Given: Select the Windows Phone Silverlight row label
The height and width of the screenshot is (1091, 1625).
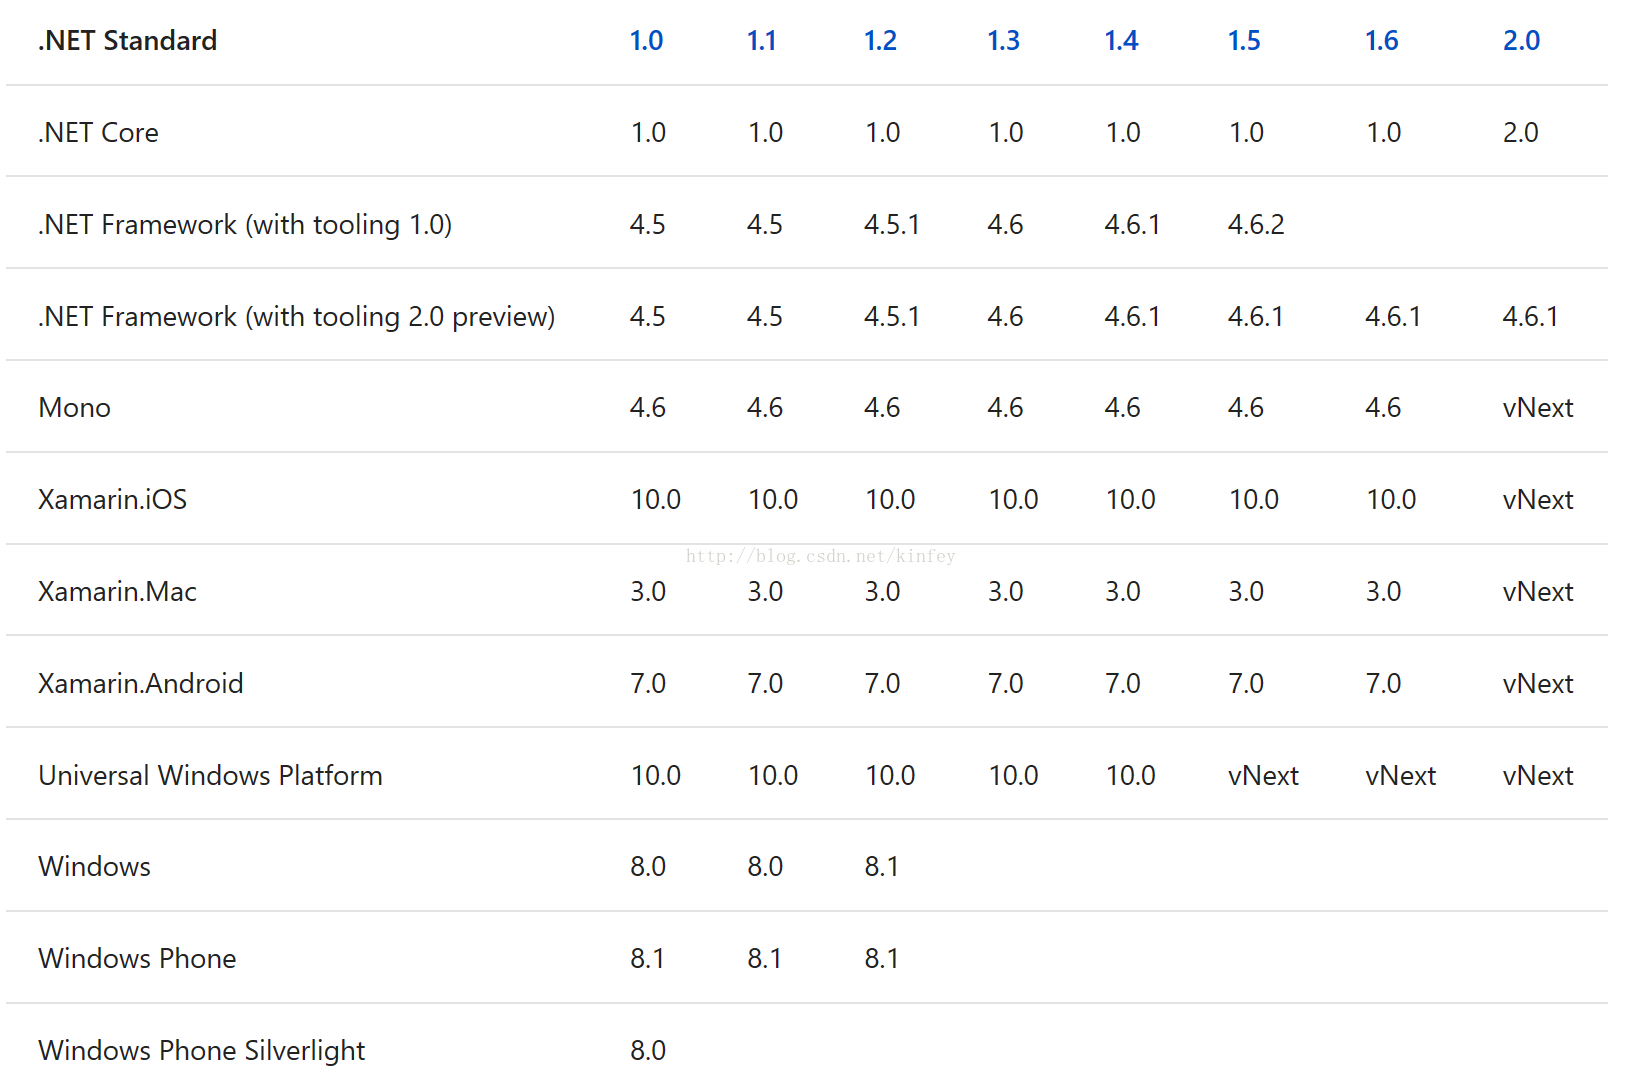Looking at the screenshot, I should [201, 1050].
